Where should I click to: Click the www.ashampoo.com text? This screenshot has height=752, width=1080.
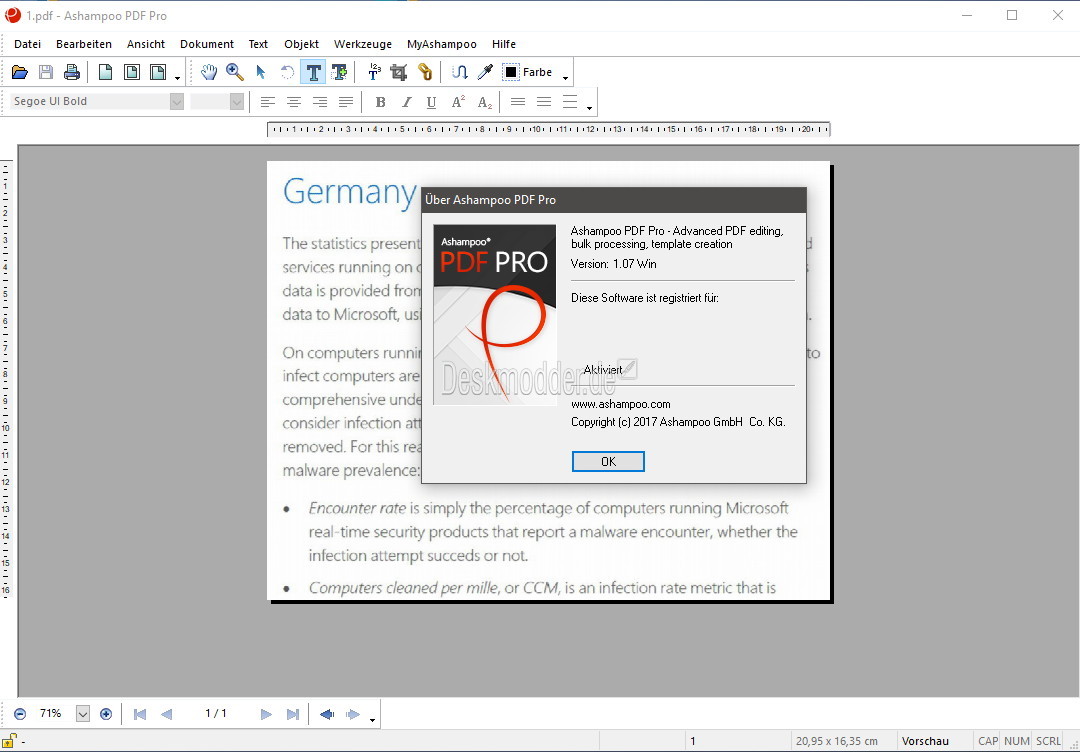(621, 404)
